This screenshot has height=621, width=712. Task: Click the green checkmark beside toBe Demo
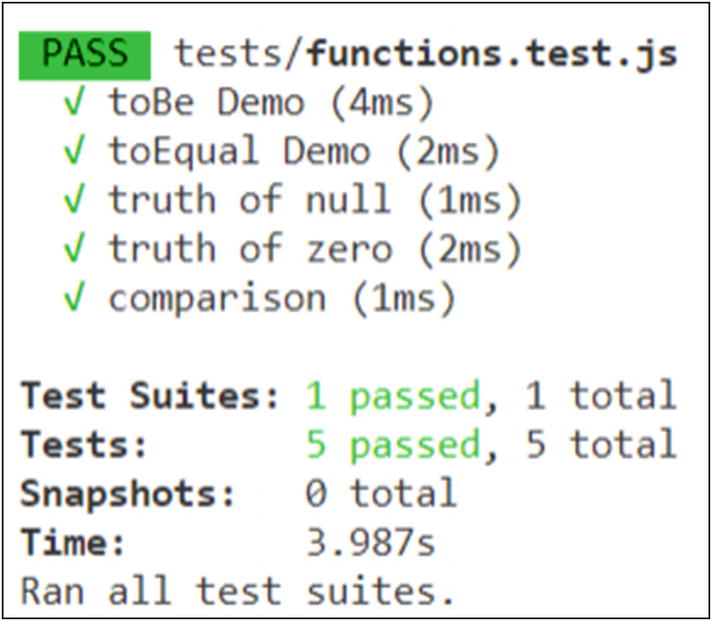click(x=72, y=102)
